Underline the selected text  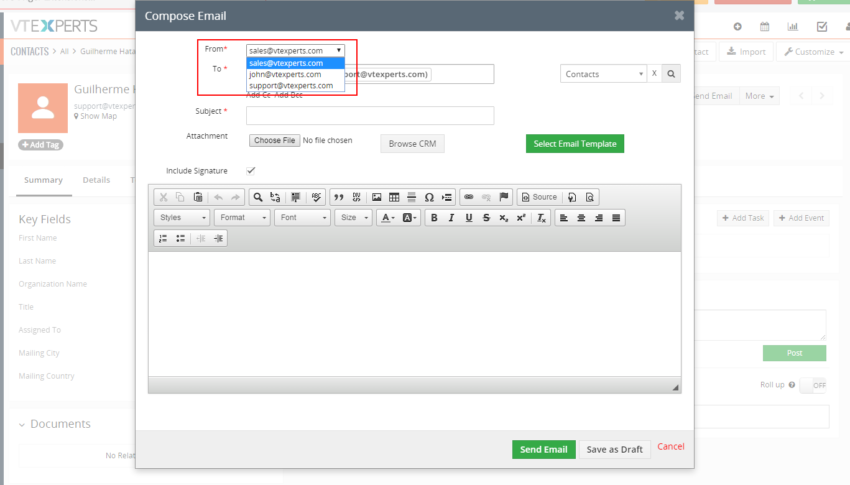(x=468, y=218)
